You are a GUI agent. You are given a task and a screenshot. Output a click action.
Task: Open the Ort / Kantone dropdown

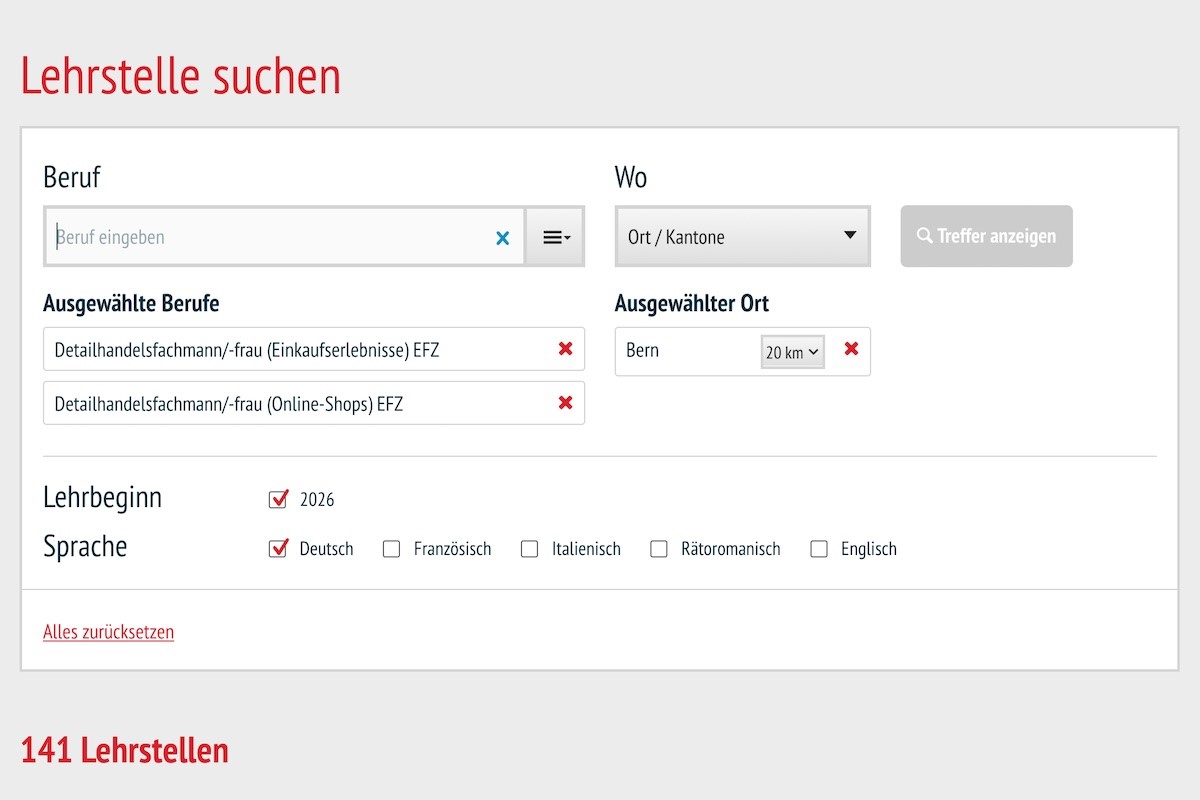(742, 237)
